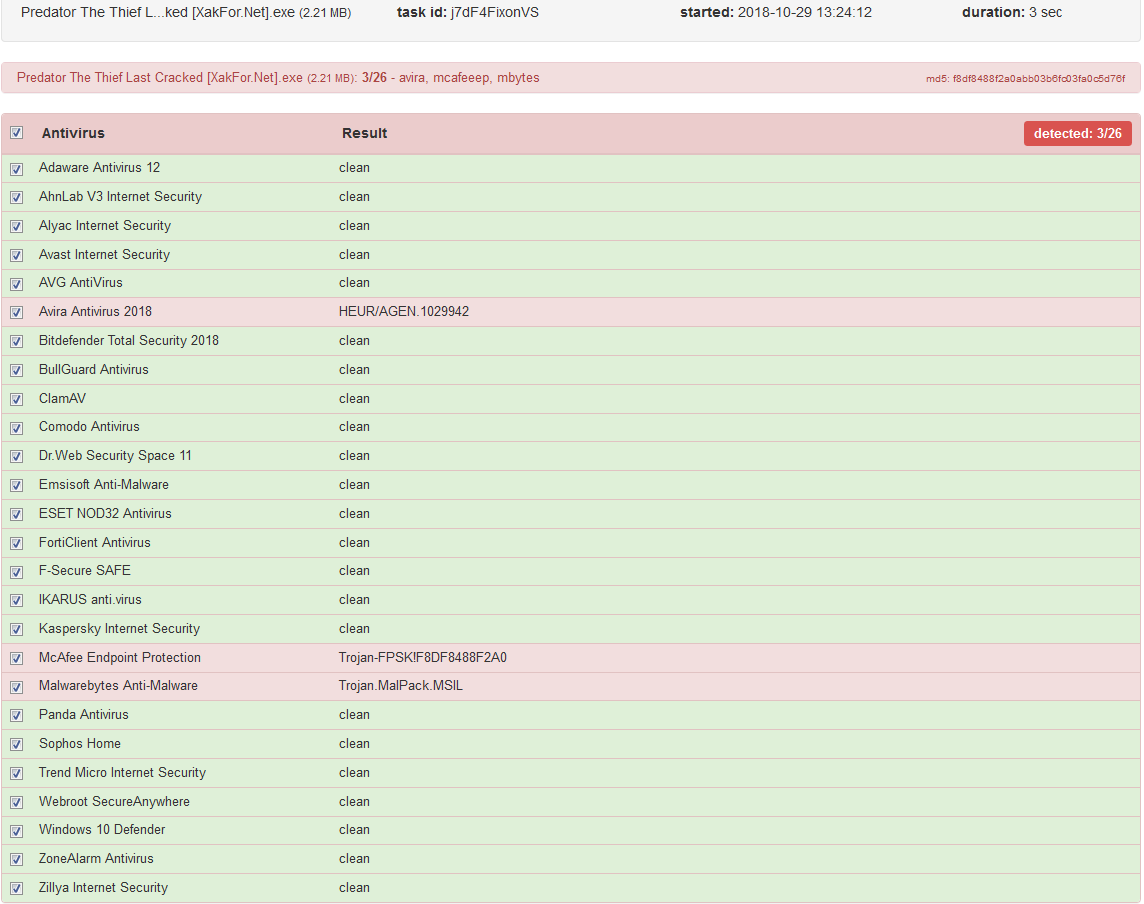
Task: Click 'clean' result for Zillya Internet Security
Action: [x=354, y=888]
